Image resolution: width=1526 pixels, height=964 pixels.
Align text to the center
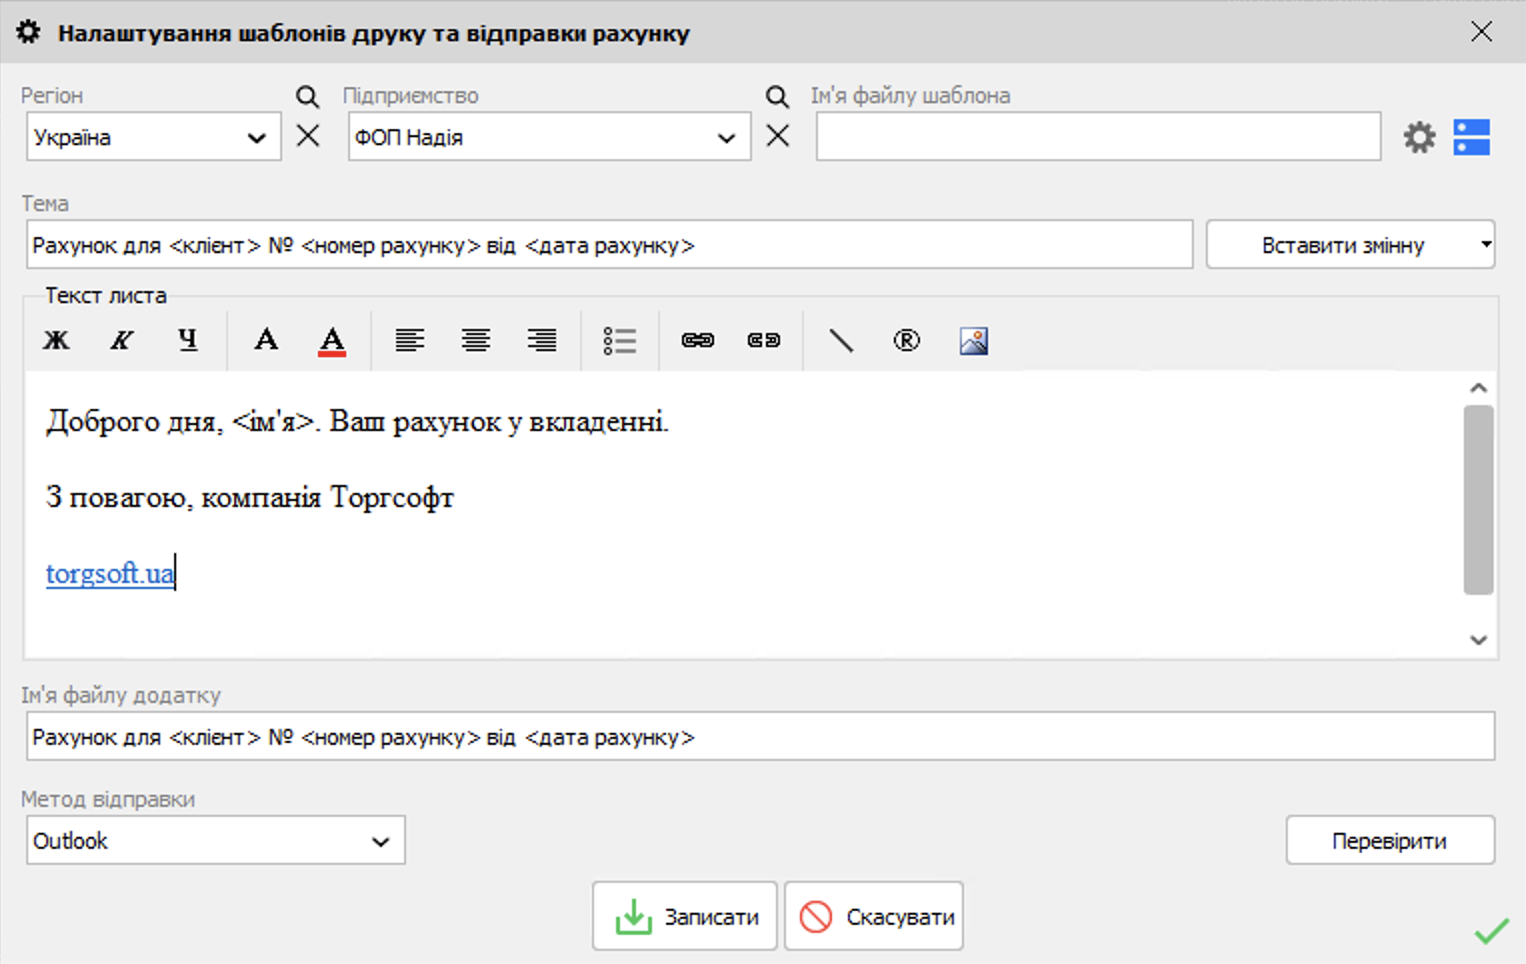(x=476, y=341)
